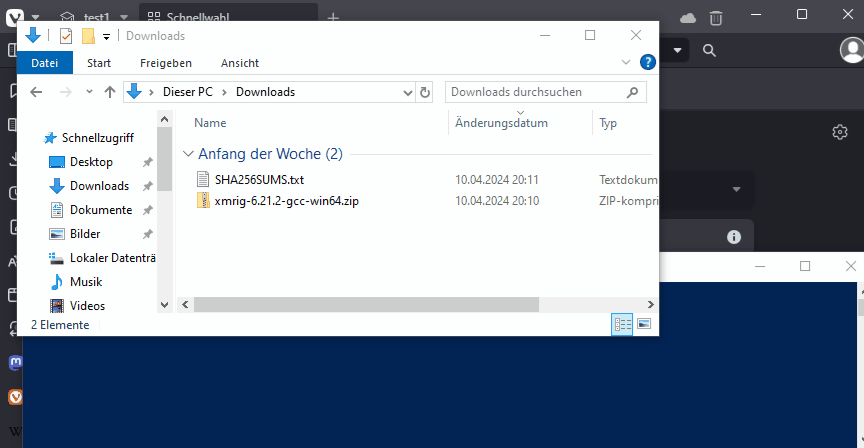Open the test1 workspace dropdown in Vivaldi
Viewport: 864px width, 448px height.
click(x=124, y=18)
